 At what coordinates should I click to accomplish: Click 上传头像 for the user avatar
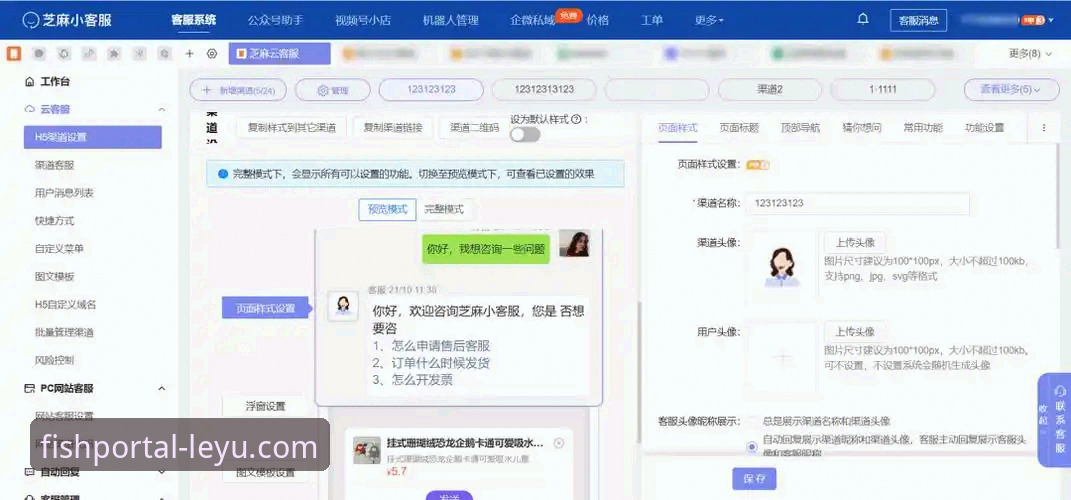coord(855,332)
